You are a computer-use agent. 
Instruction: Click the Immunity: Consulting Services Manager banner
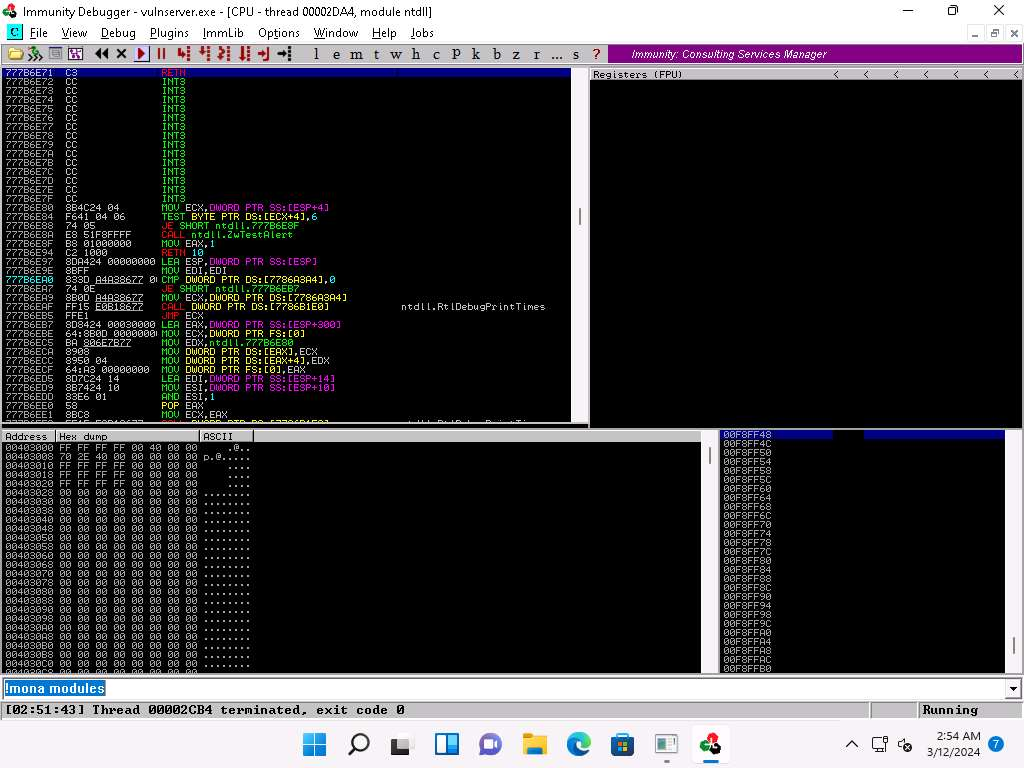click(x=730, y=54)
